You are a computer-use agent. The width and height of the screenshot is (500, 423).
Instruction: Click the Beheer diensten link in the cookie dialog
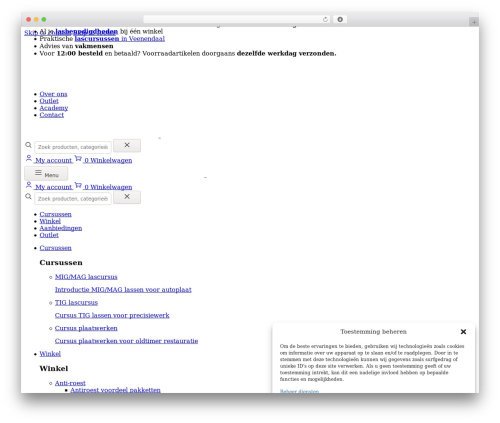pos(299,391)
